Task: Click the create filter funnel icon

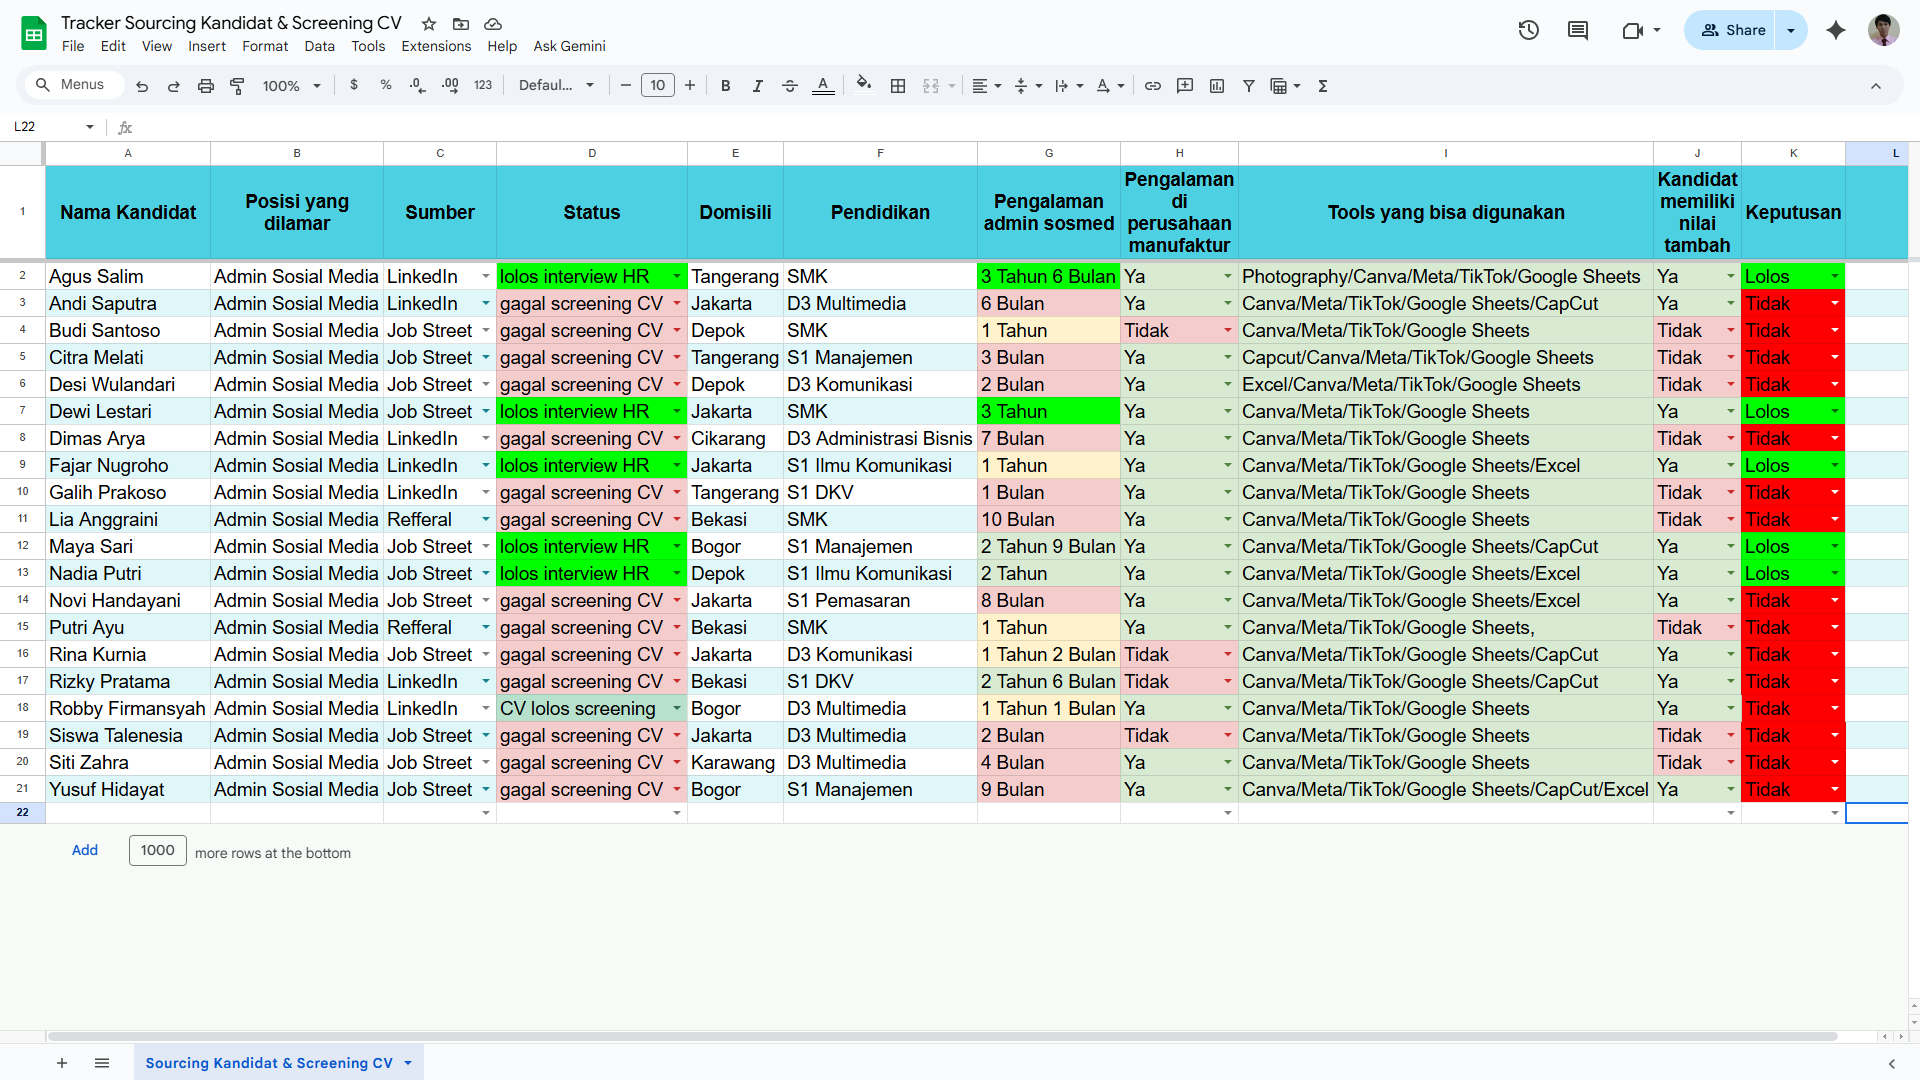Action: point(1249,86)
